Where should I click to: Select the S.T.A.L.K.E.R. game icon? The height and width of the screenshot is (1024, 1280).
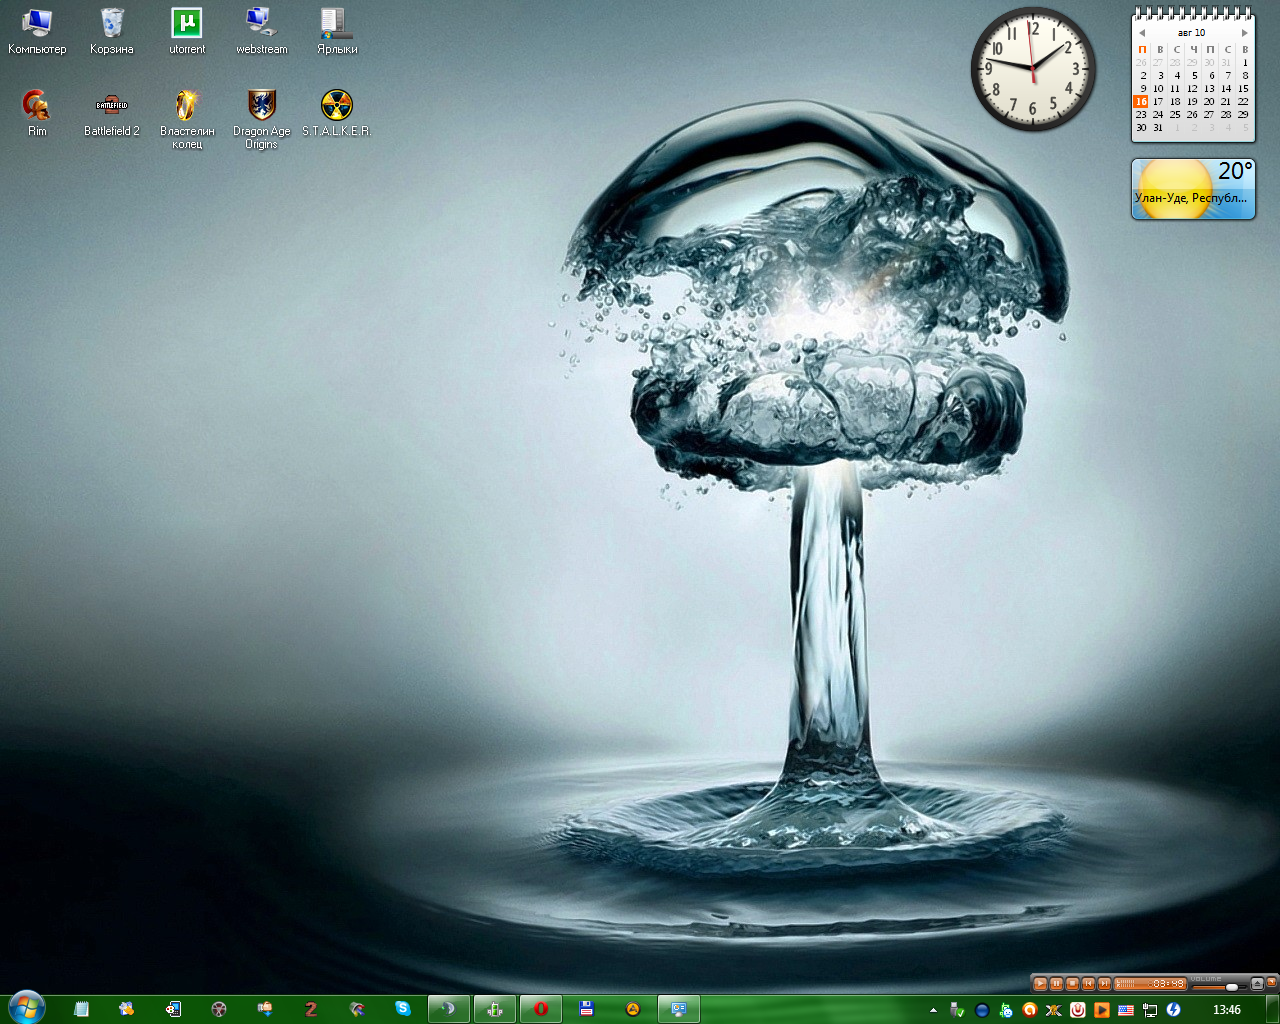(x=336, y=106)
